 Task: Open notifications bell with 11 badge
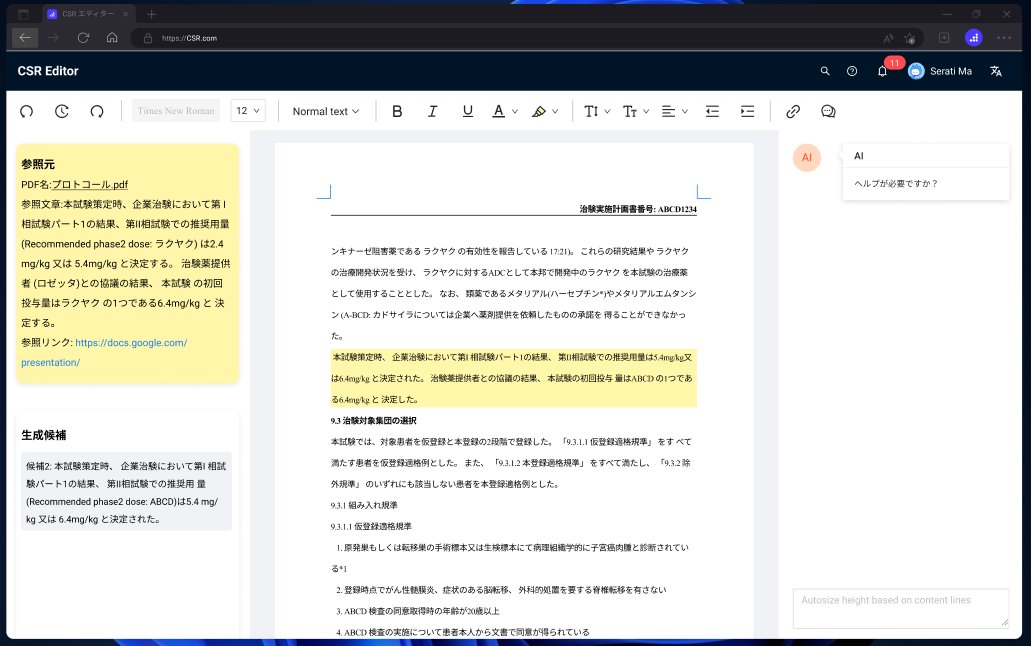(882, 71)
